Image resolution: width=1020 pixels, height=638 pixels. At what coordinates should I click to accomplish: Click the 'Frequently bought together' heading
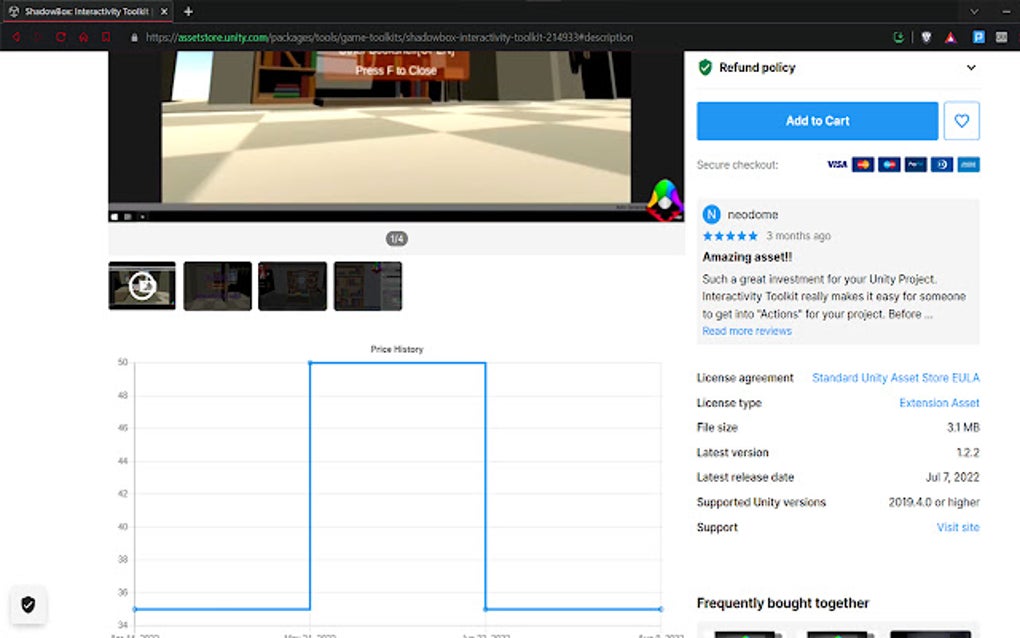(783, 604)
